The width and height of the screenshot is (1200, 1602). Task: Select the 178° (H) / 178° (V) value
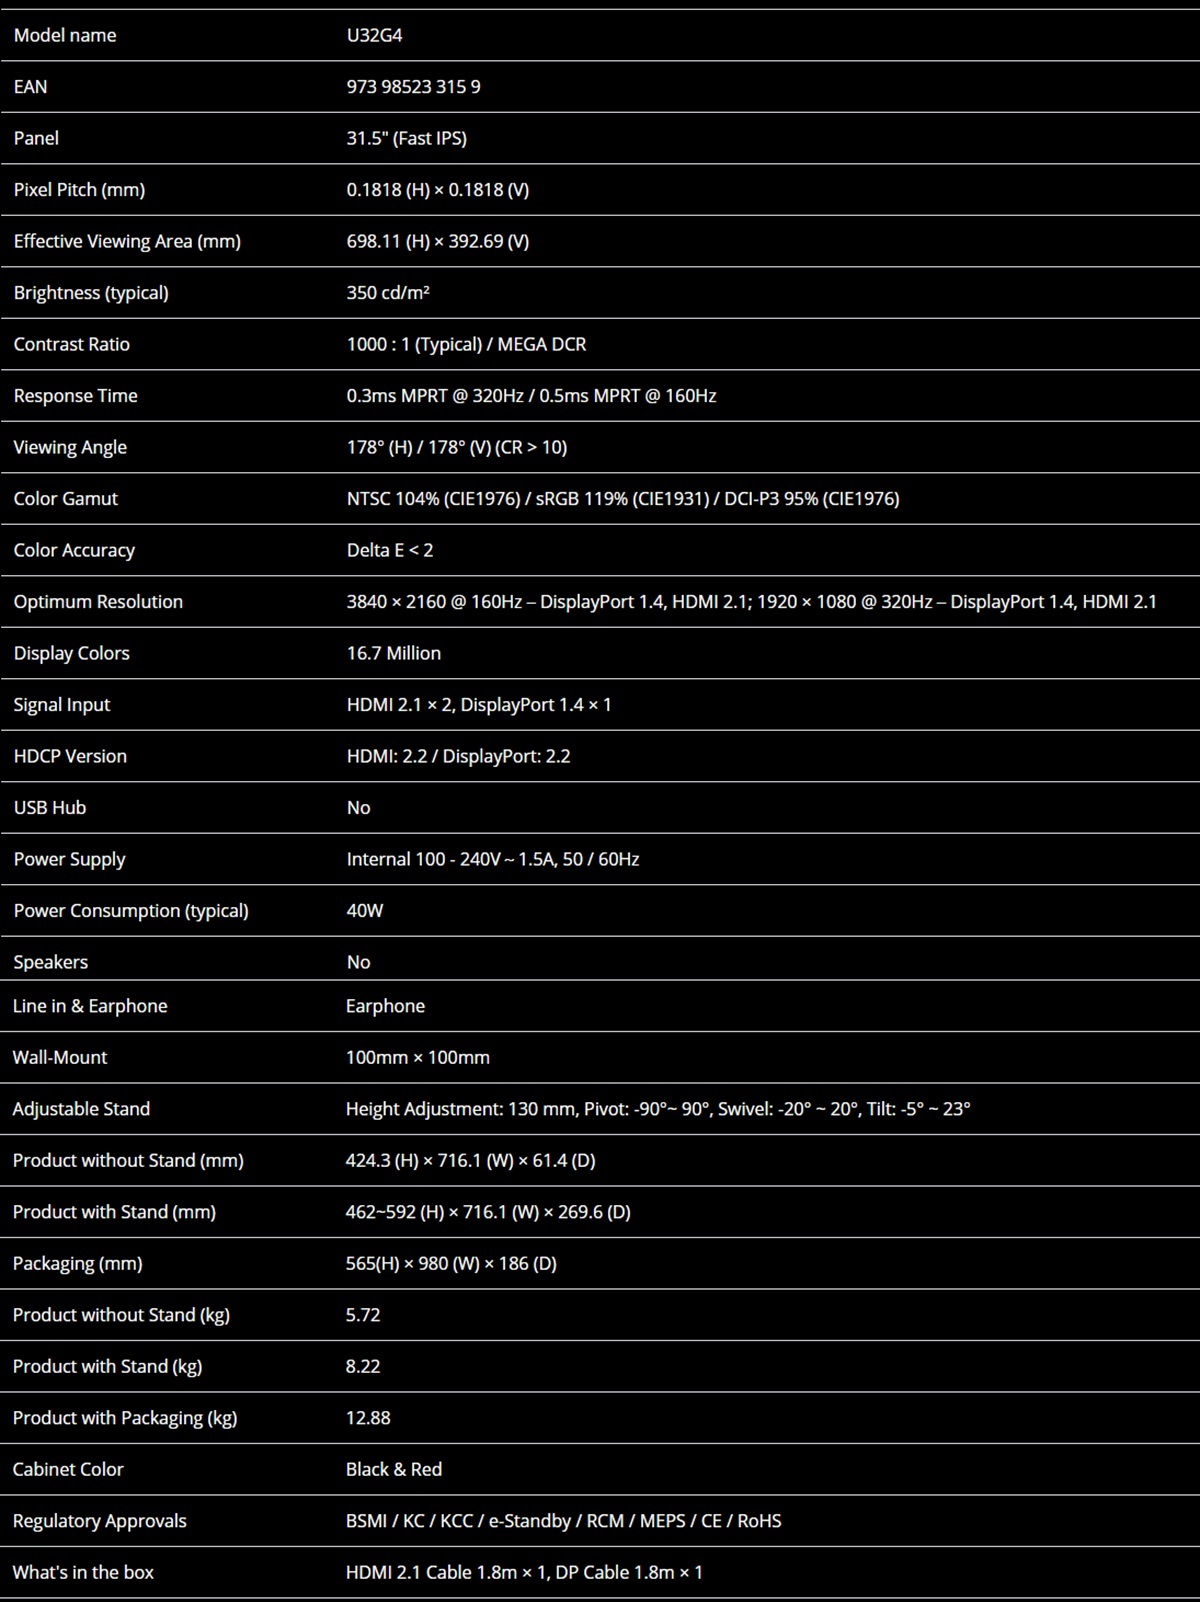tap(418, 447)
